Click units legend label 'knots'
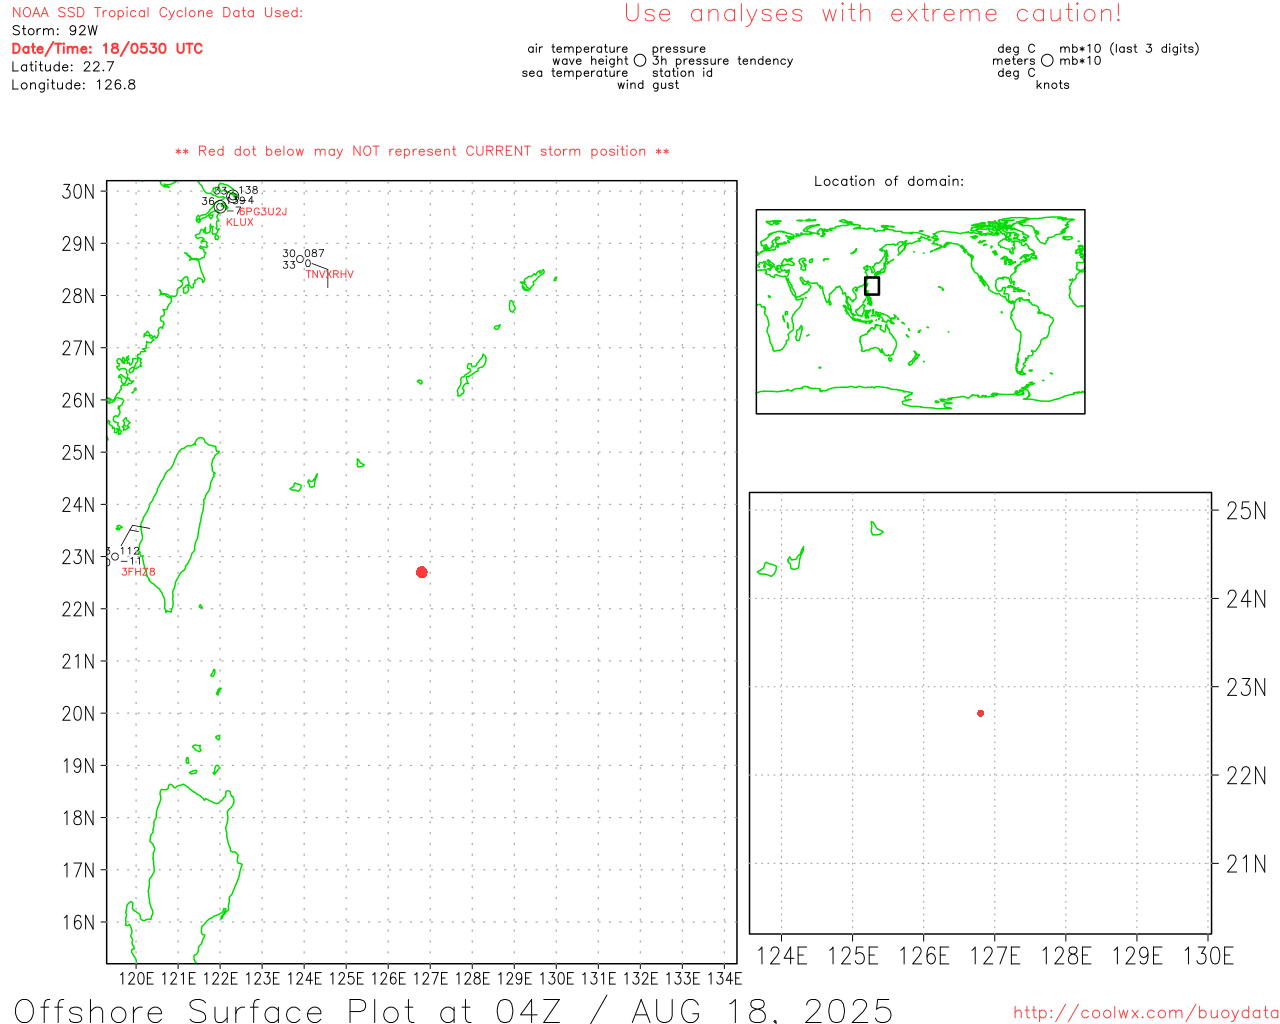This screenshot has width=1280, height=1024. coord(1053,85)
